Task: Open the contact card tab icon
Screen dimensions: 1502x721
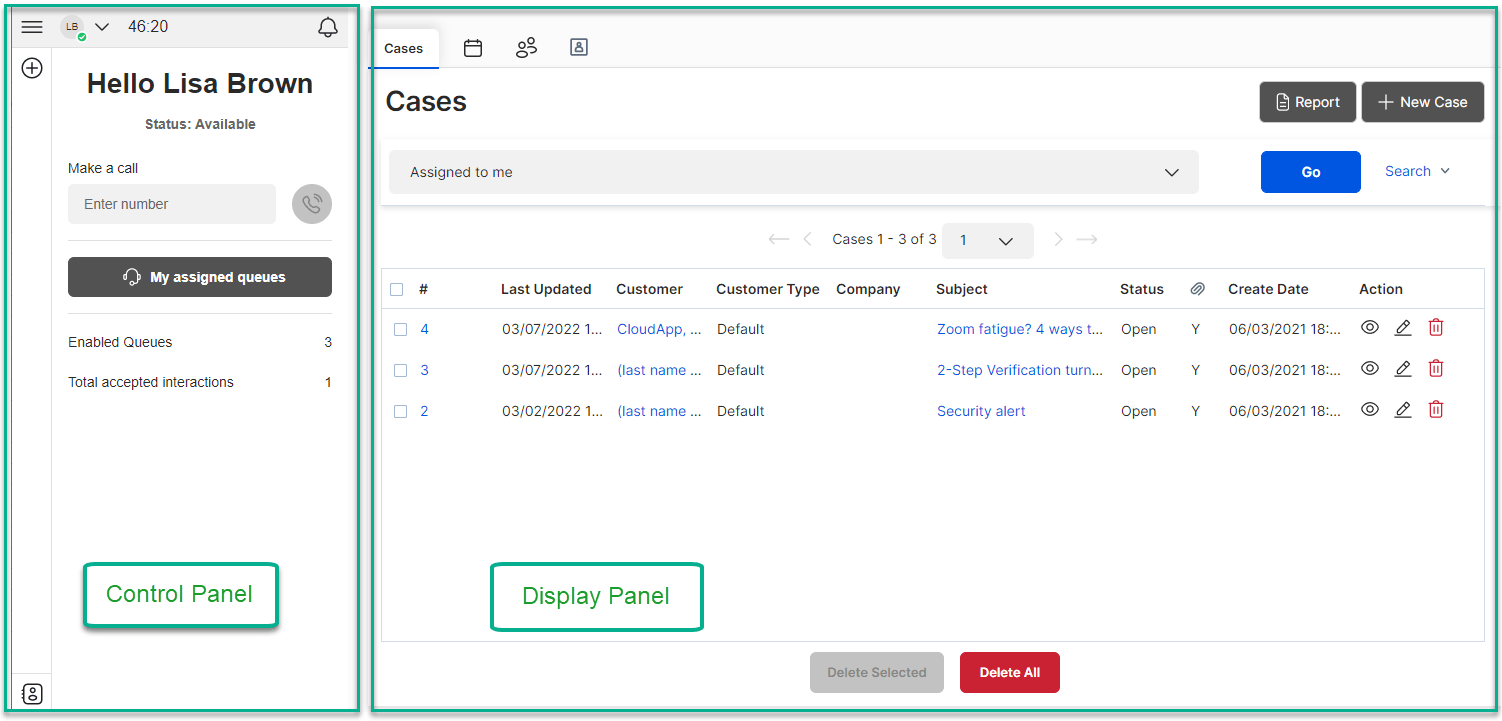Action: (578, 47)
